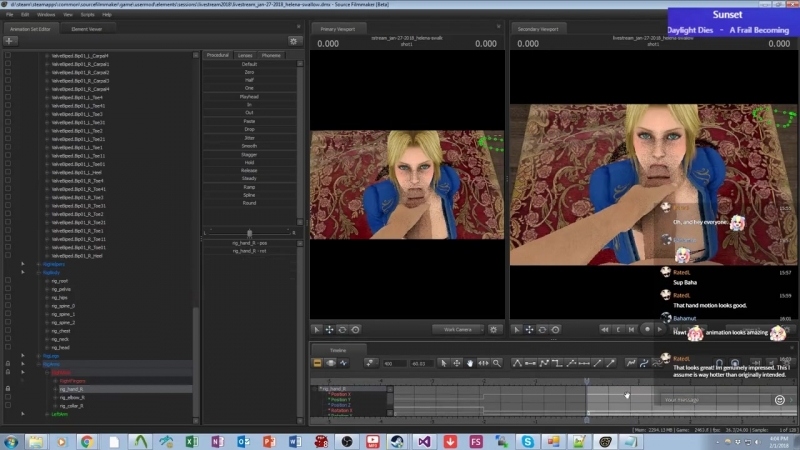The image size is (800, 450).
Task: Open the Animation Set Editor settings gear
Action: coord(293,41)
